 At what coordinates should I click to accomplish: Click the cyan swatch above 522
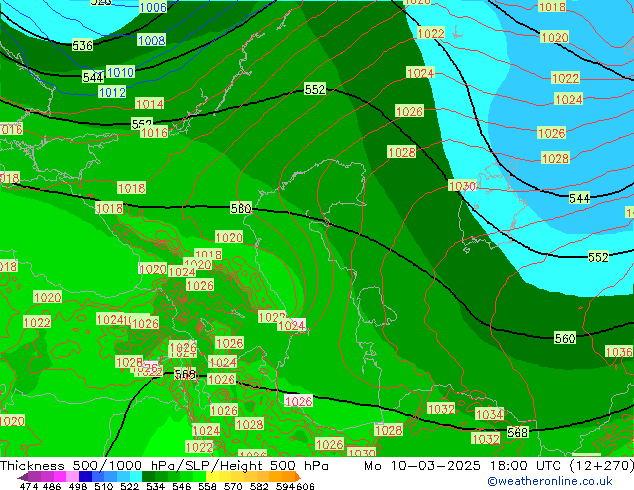pyautogui.click(x=136, y=477)
